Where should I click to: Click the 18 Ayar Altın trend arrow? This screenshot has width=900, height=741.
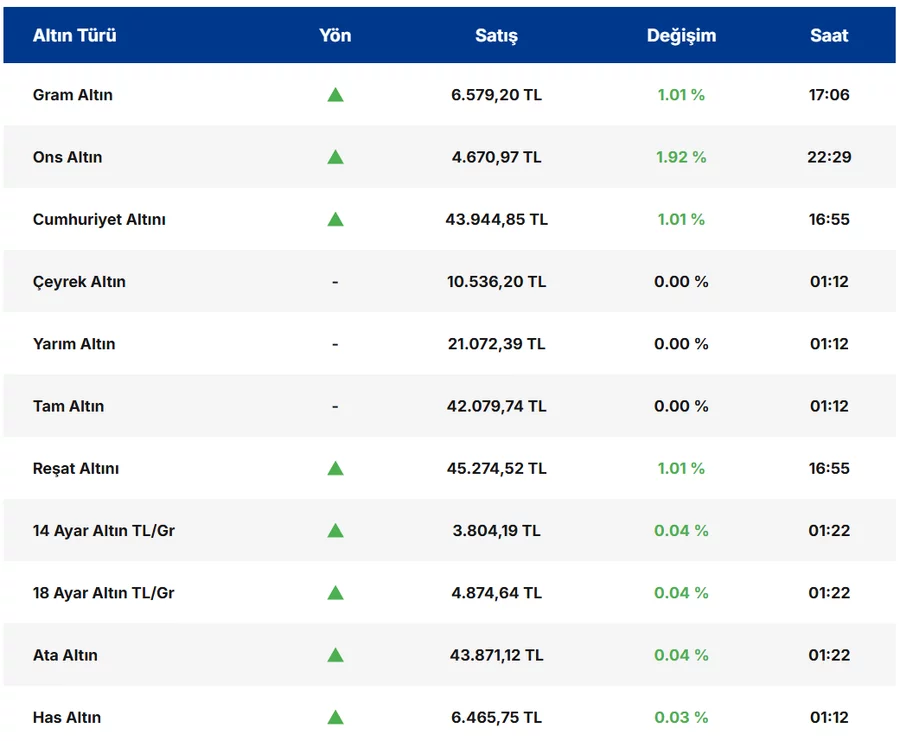pos(335,593)
